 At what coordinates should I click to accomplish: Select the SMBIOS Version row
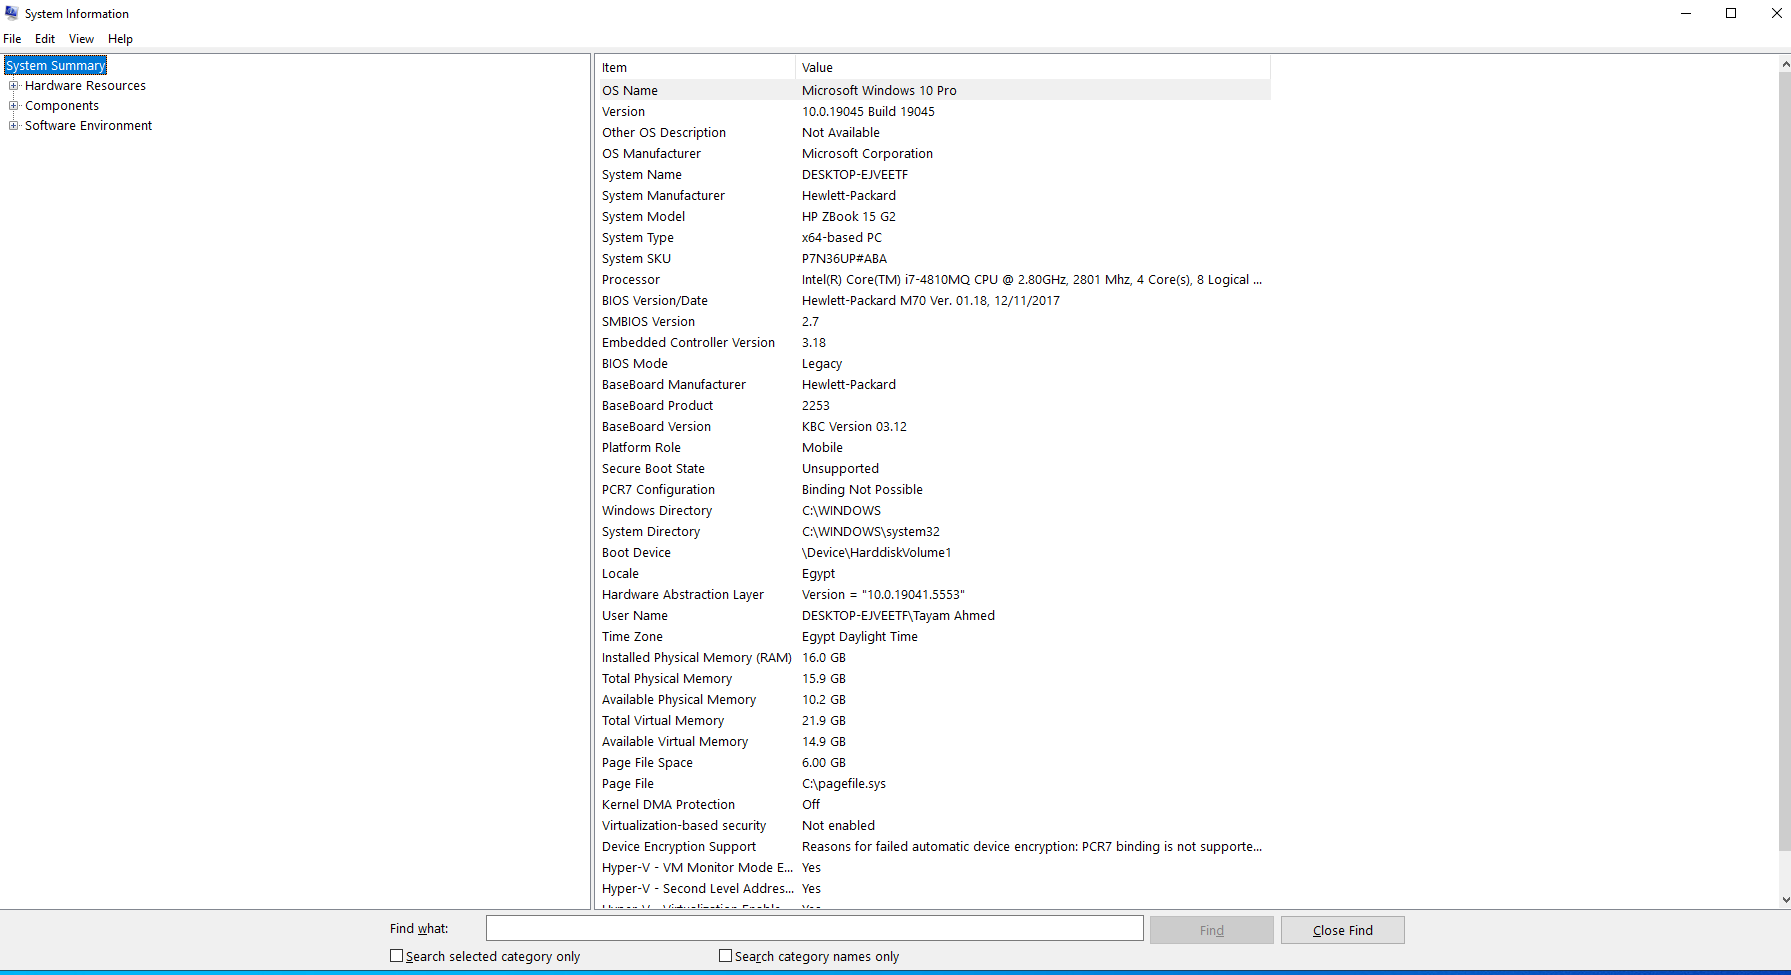pos(933,321)
